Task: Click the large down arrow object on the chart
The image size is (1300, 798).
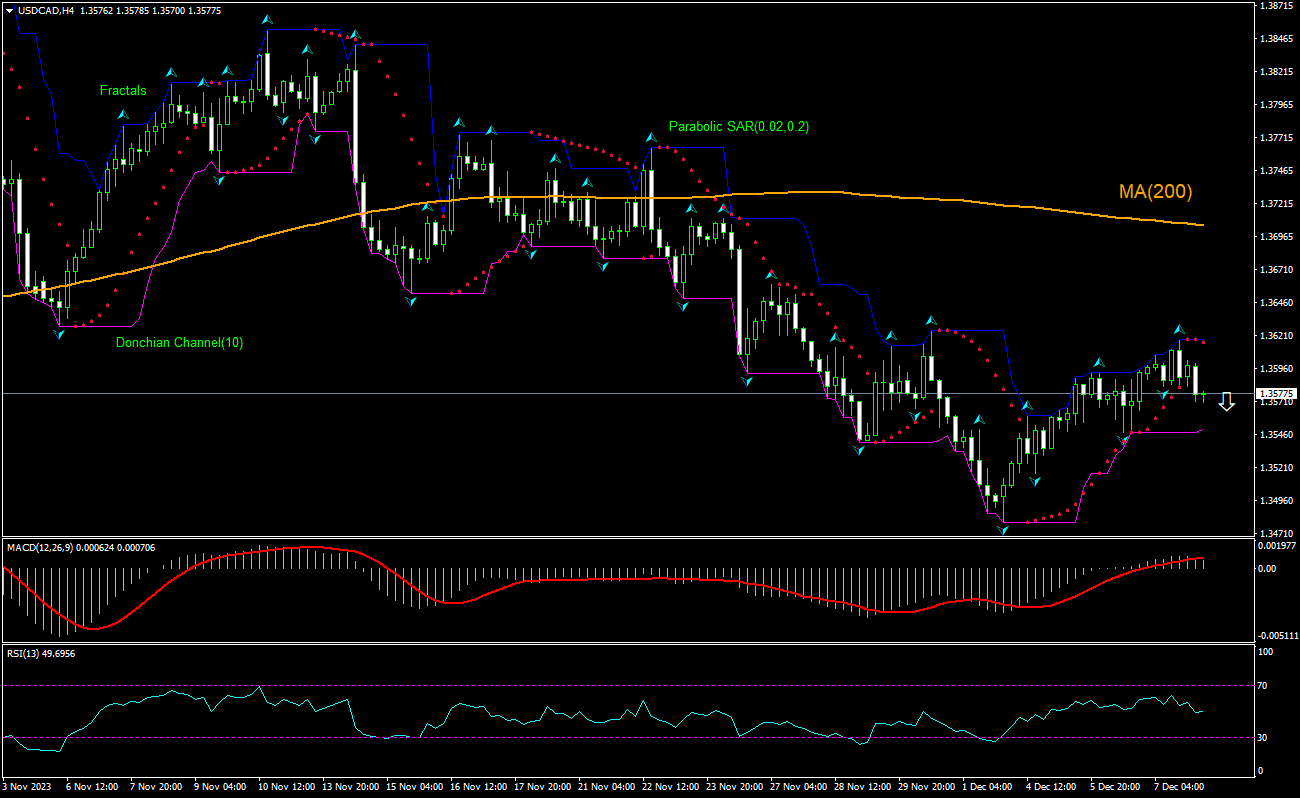Action: pos(1227,402)
